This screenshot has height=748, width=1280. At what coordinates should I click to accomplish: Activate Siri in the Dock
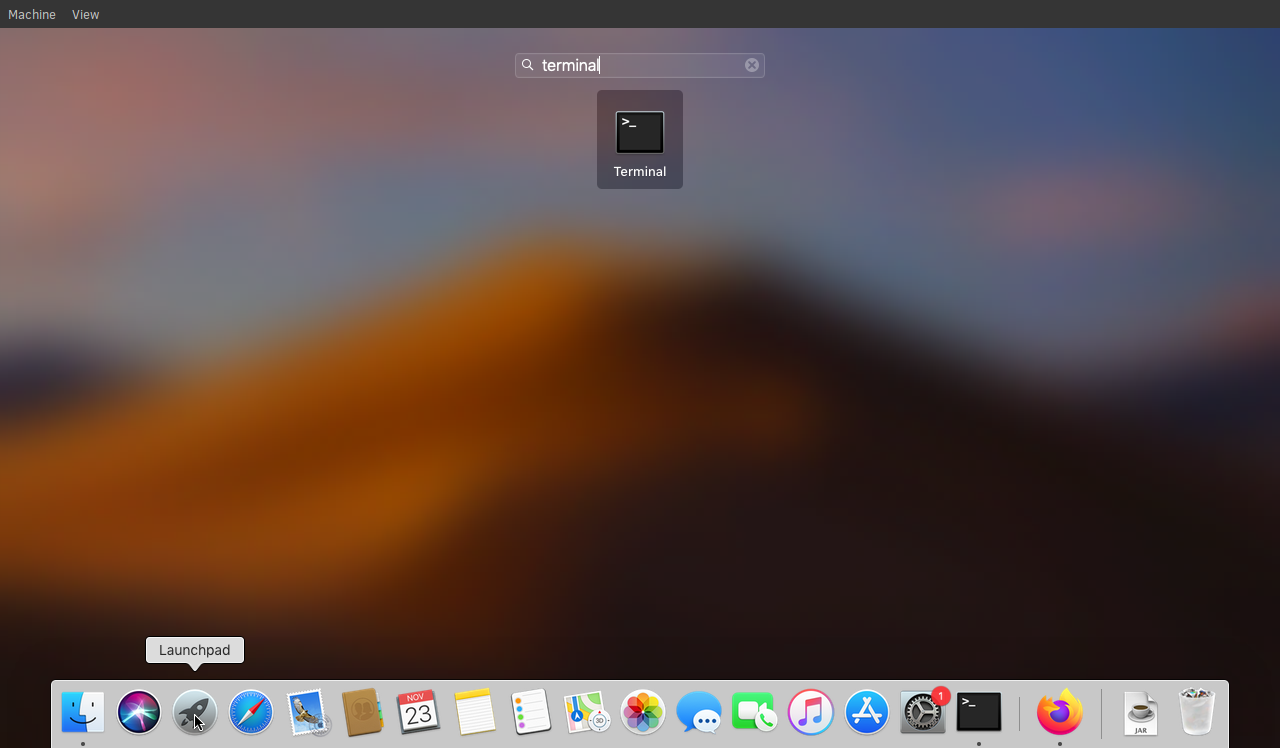pos(139,712)
